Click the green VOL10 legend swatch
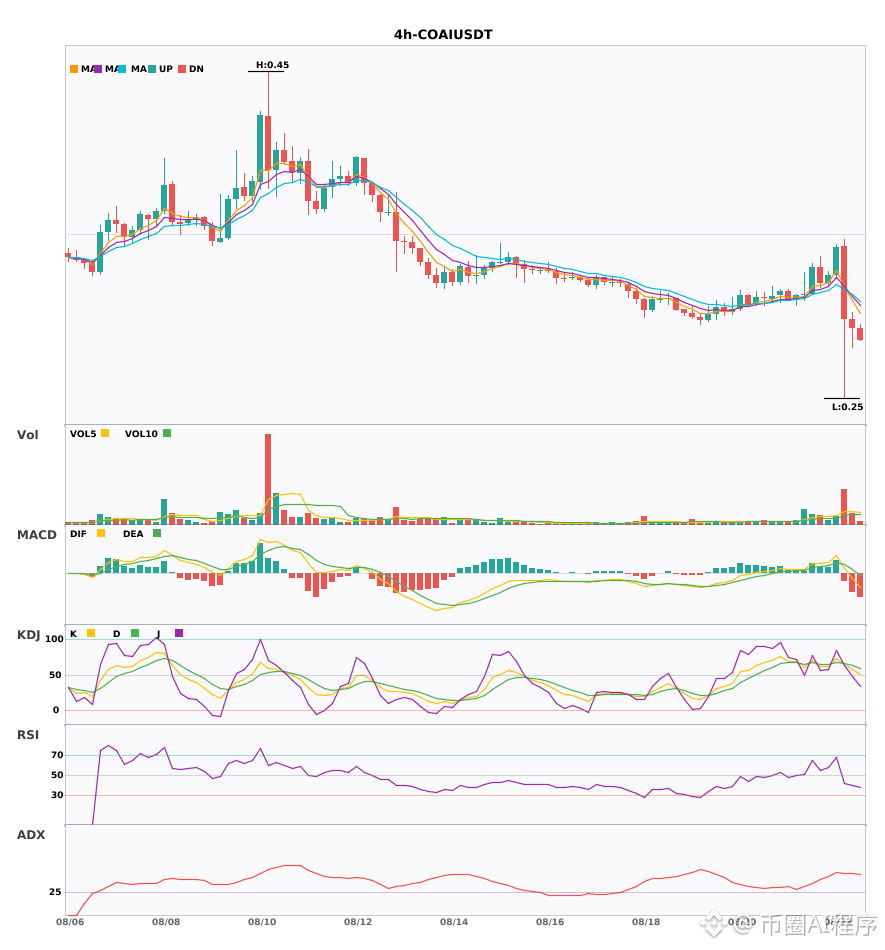The image size is (885, 950). pyautogui.click(x=167, y=433)
